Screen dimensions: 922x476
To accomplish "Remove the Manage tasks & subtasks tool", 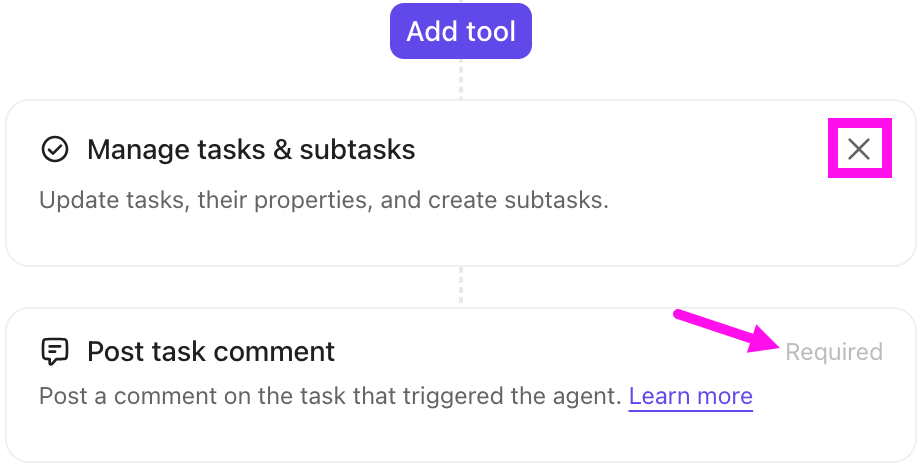I will (858, 150).
